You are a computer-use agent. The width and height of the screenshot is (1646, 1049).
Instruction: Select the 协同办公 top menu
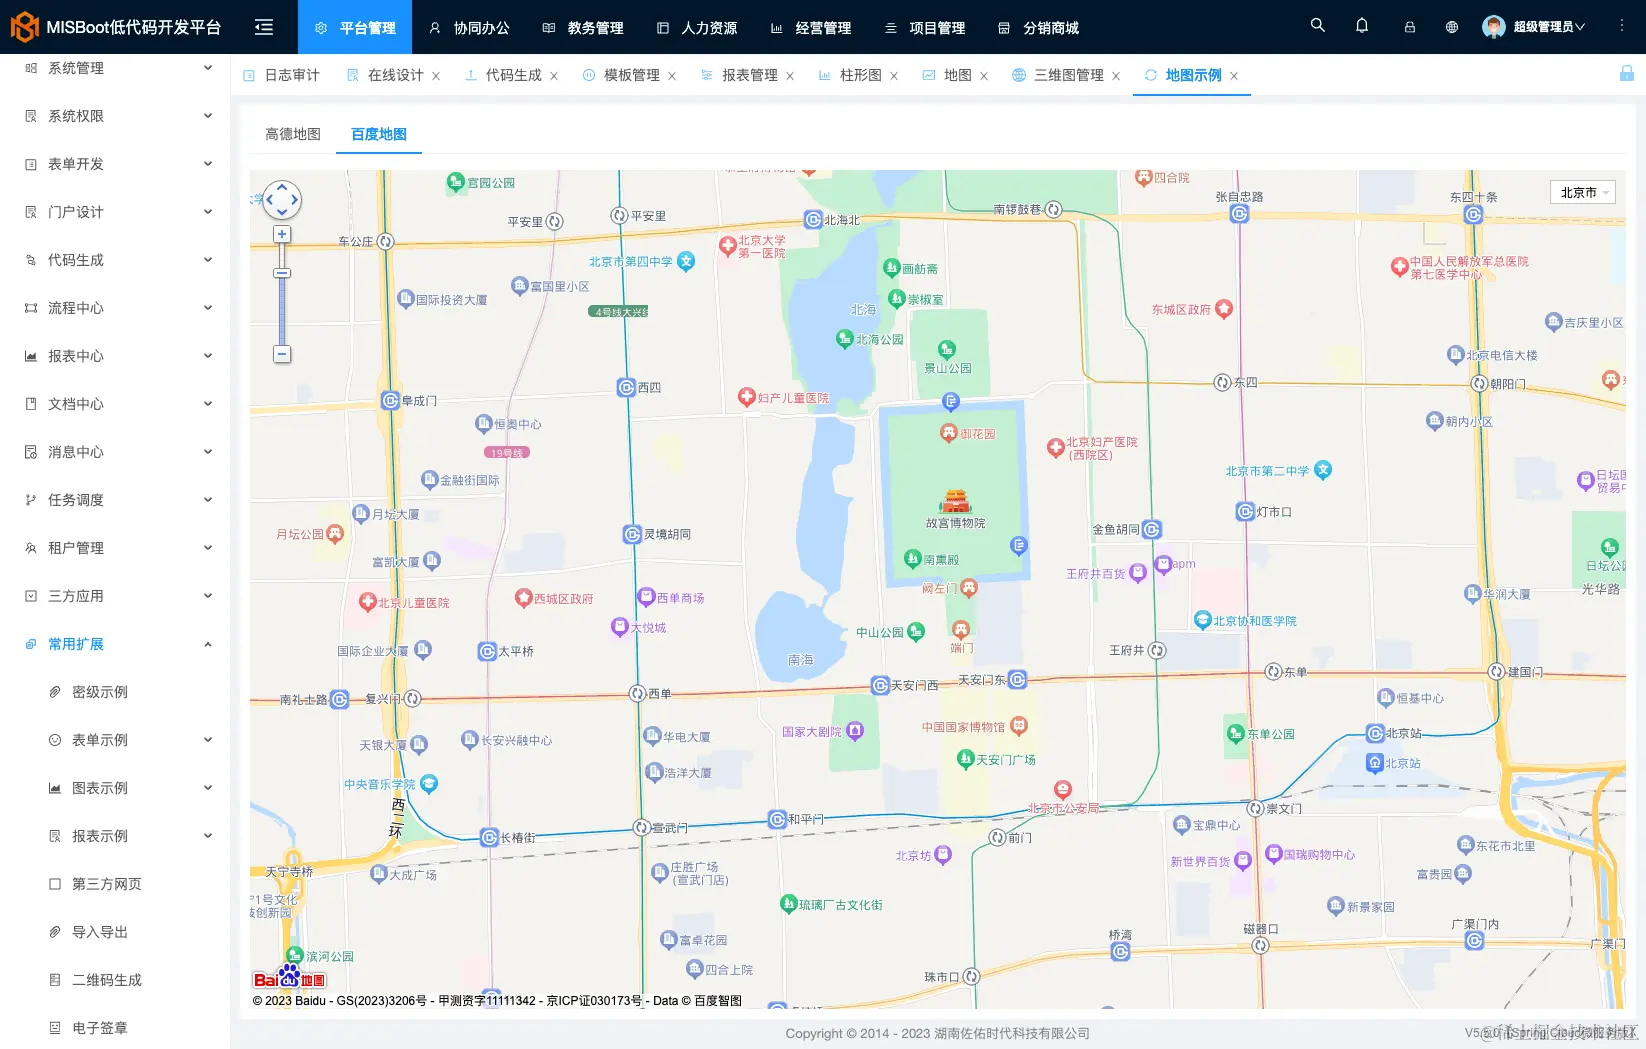point(469,27)
